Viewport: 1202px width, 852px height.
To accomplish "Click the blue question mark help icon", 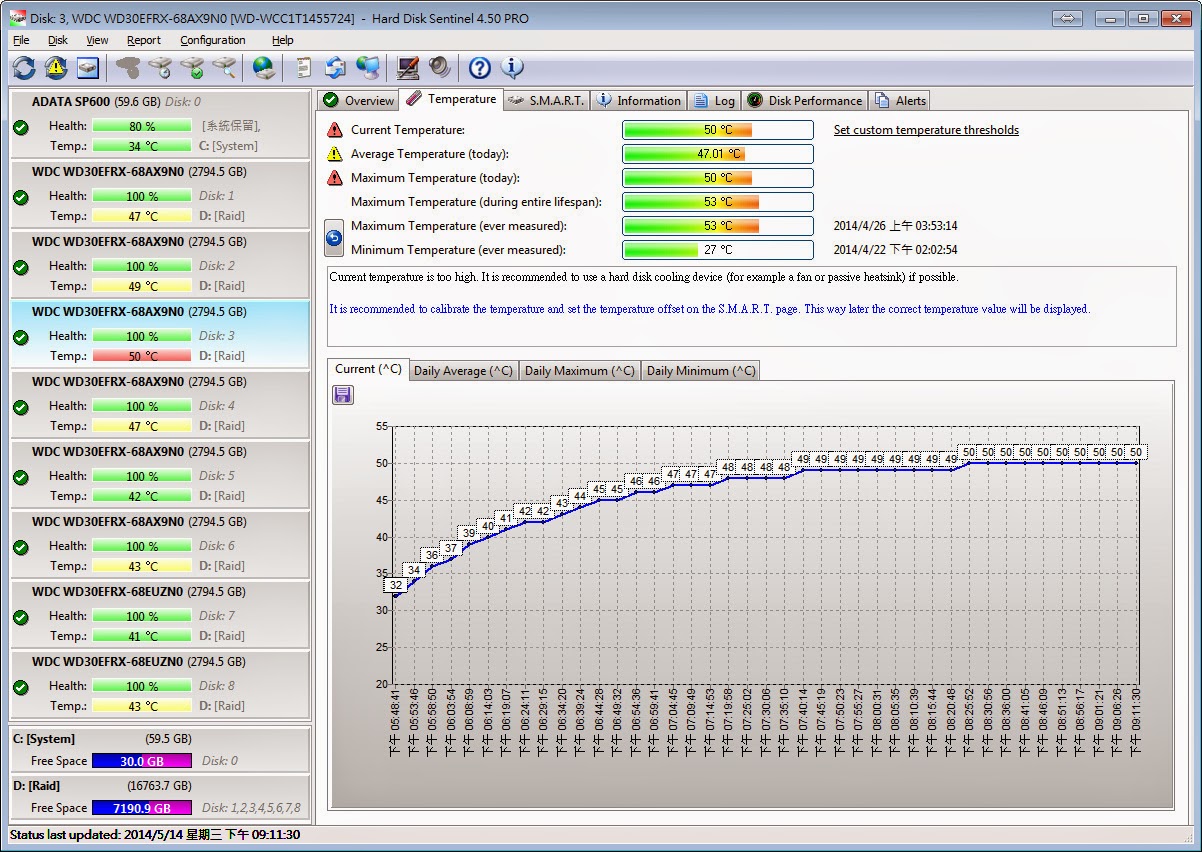I will (x=480, y=68).
